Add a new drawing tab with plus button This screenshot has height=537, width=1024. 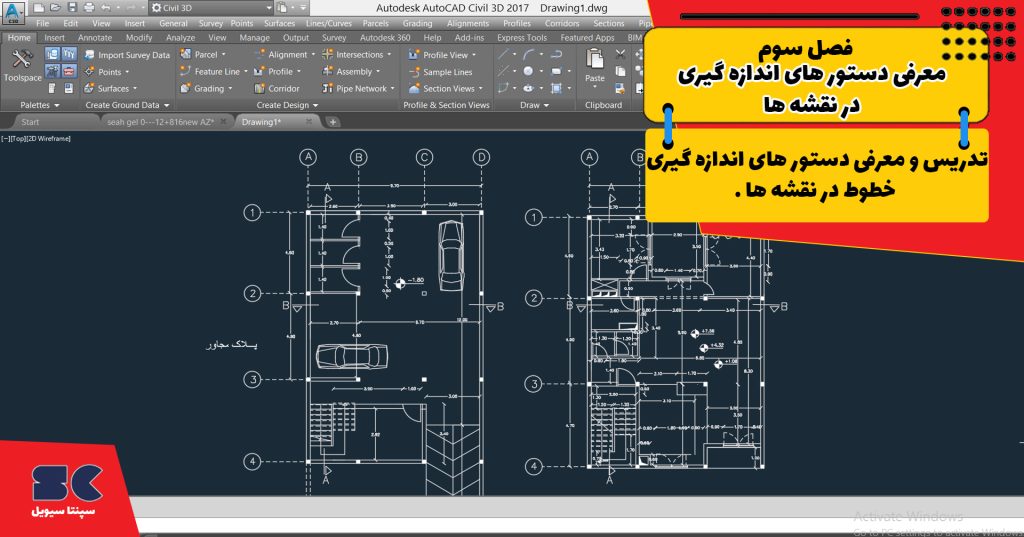[x=332, y=122]
